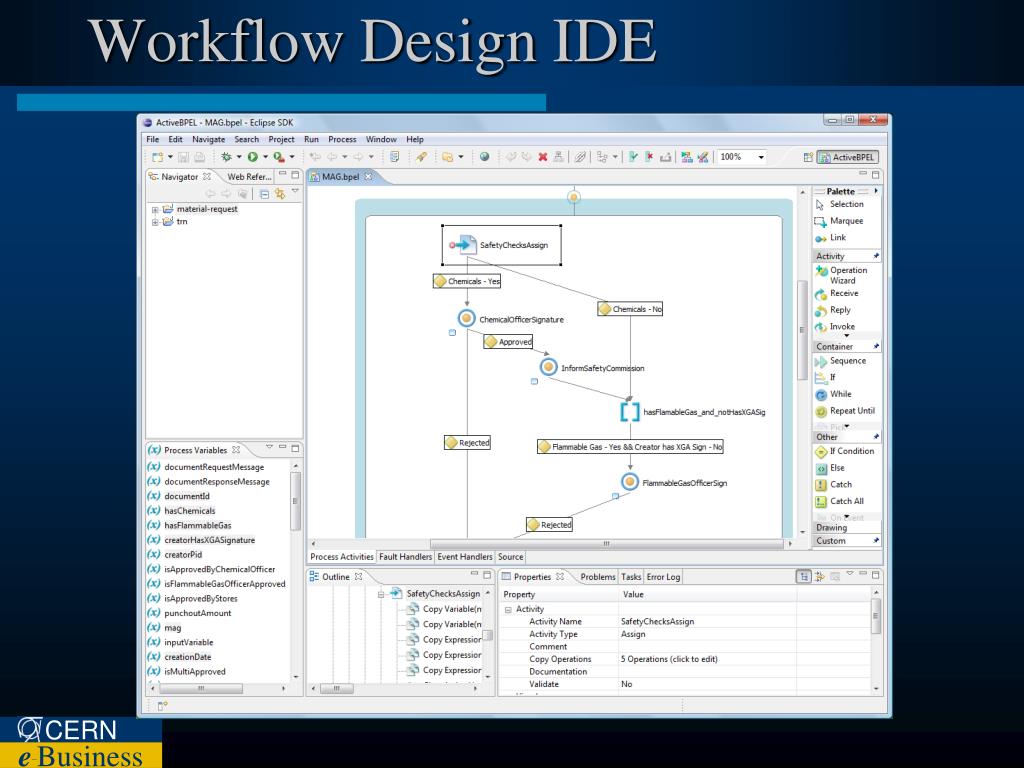
Task: Choose the If container in Palette
Action: point(825,377)
